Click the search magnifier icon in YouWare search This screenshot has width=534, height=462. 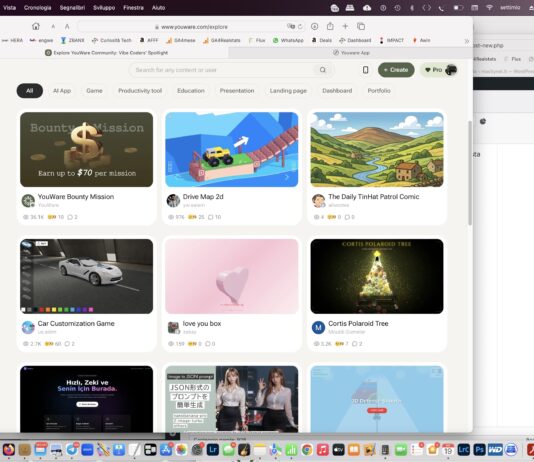(323, 70)
